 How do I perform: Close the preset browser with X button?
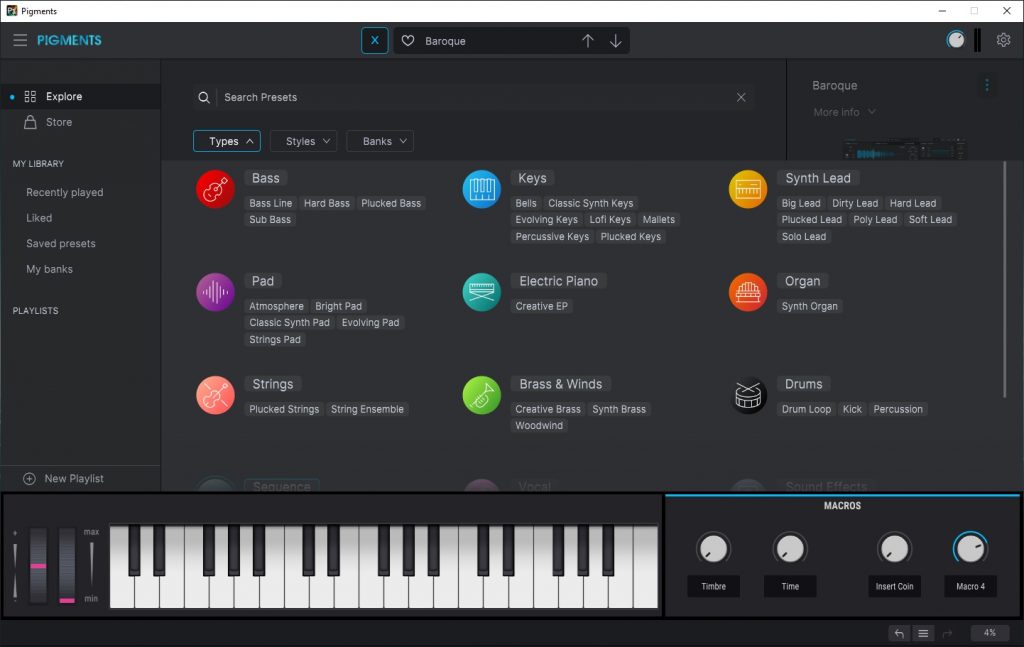375,40
